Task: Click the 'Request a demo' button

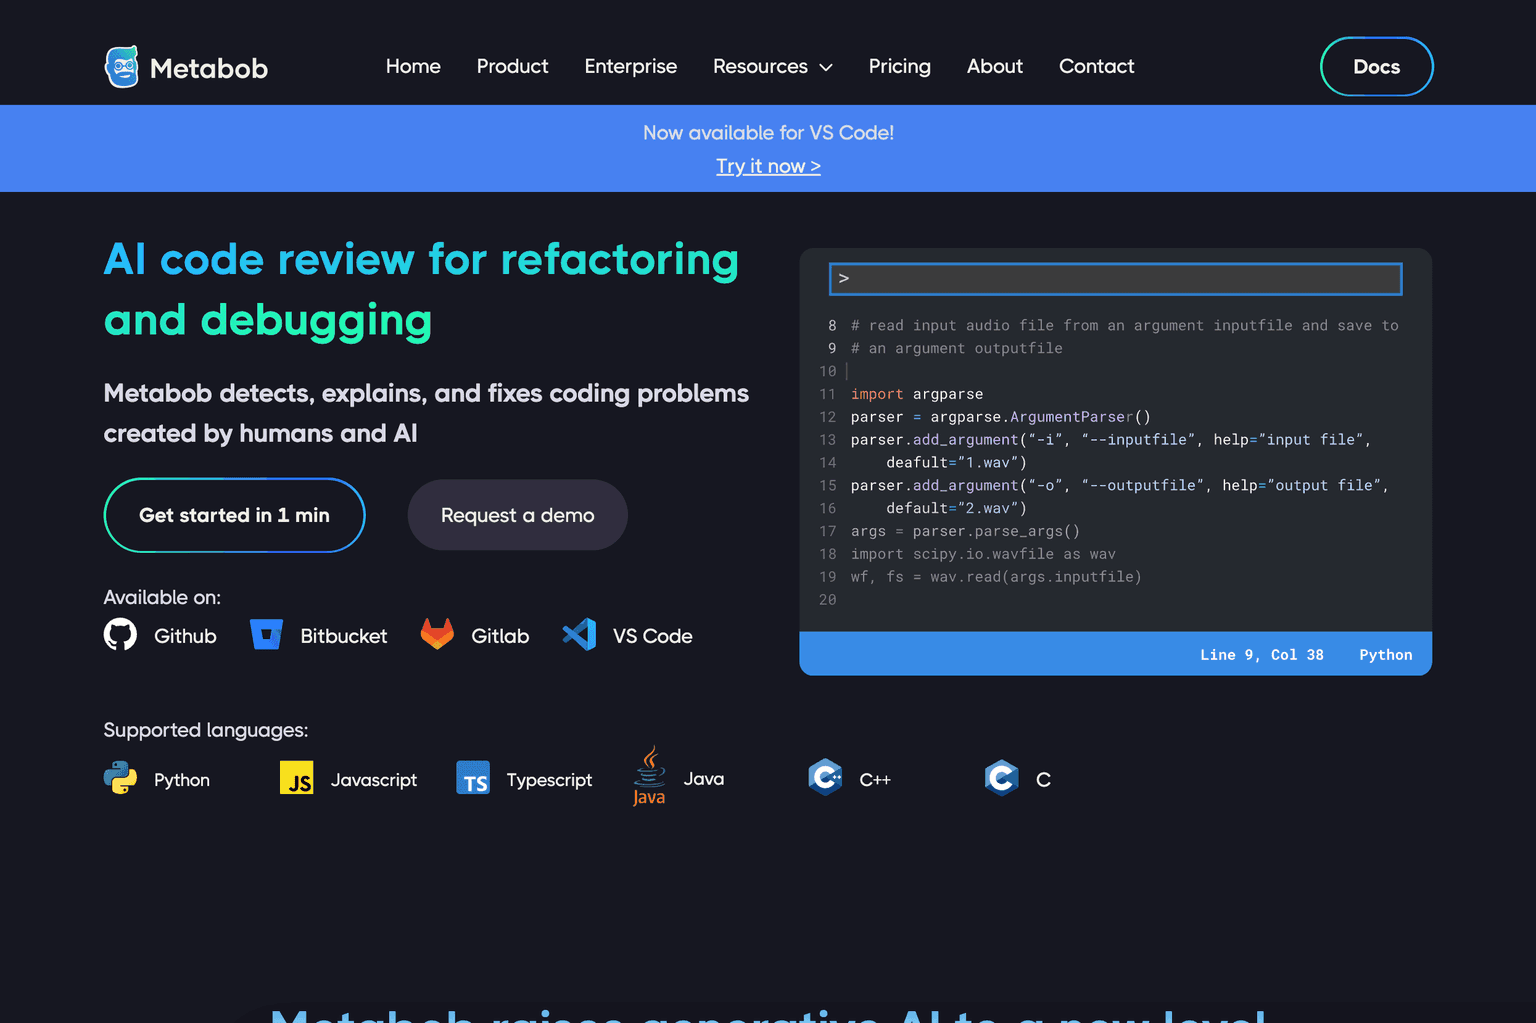Action: pyautogui.click(x=517, y=515)
